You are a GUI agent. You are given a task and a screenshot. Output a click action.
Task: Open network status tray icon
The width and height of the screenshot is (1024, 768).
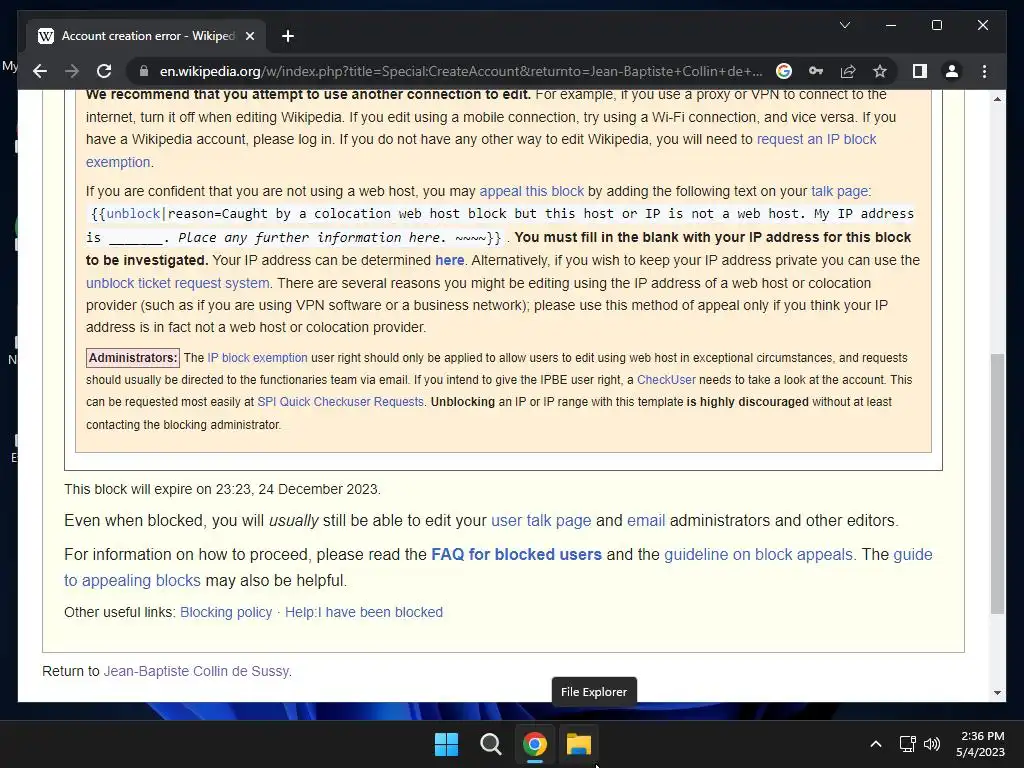(x=907, y=744)
